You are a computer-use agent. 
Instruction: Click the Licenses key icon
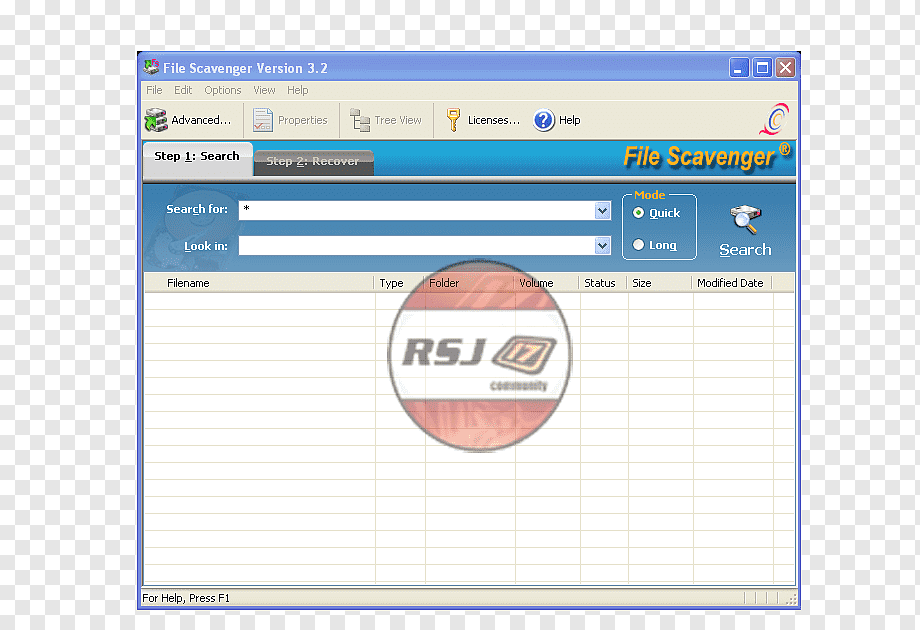[x=453, y=120]
